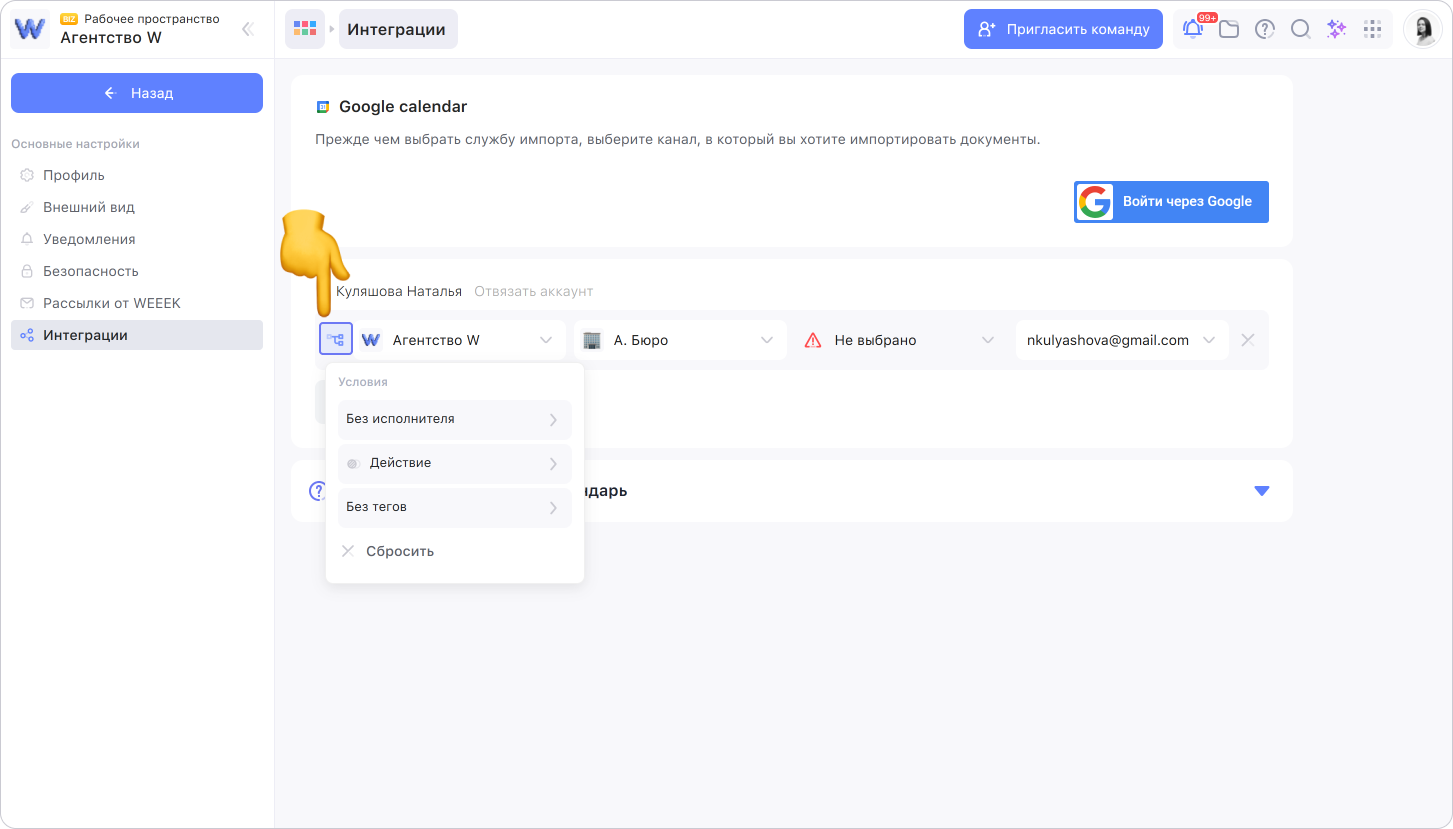Viewport: 1453px width, 829px height.
Task: Select Без тегов condition
Action: 454,507
